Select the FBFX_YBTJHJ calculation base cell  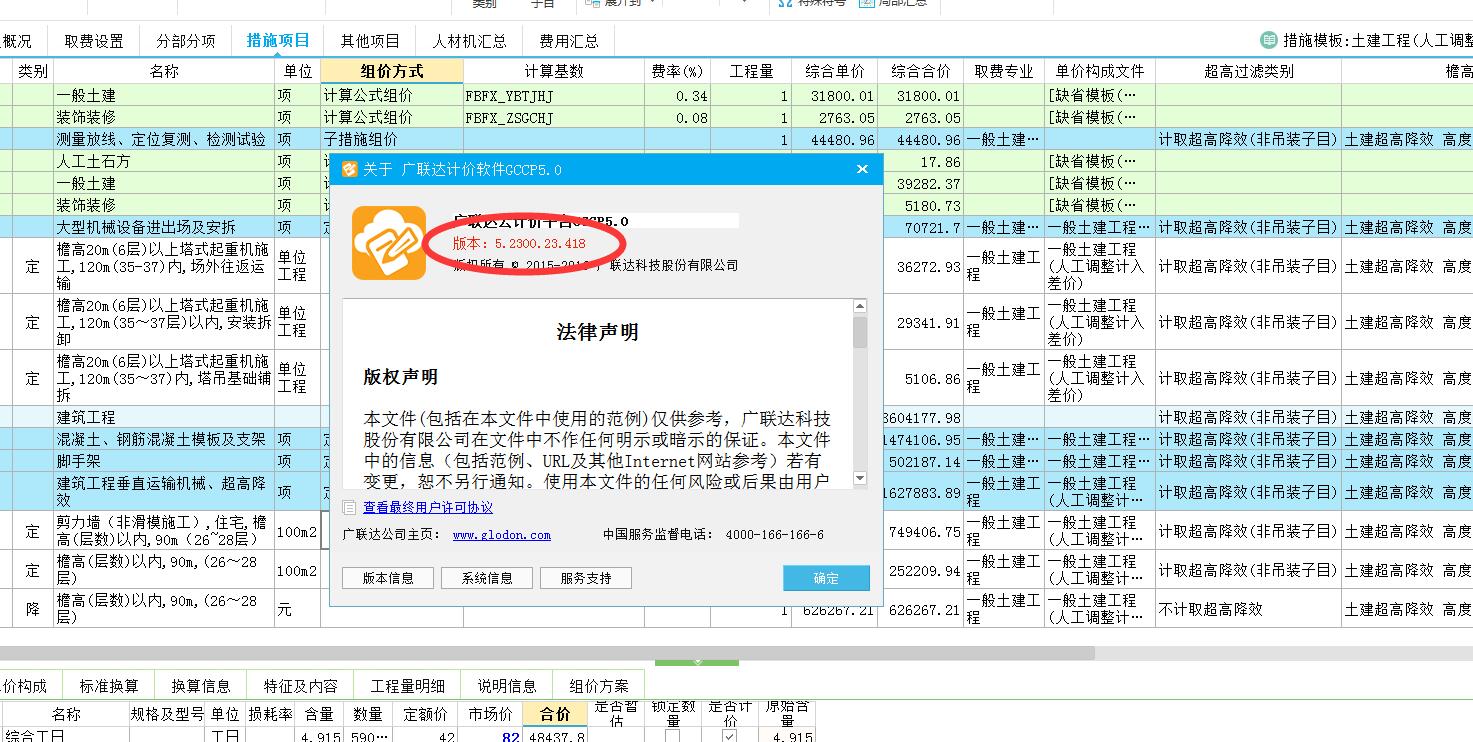coord(554,96)
